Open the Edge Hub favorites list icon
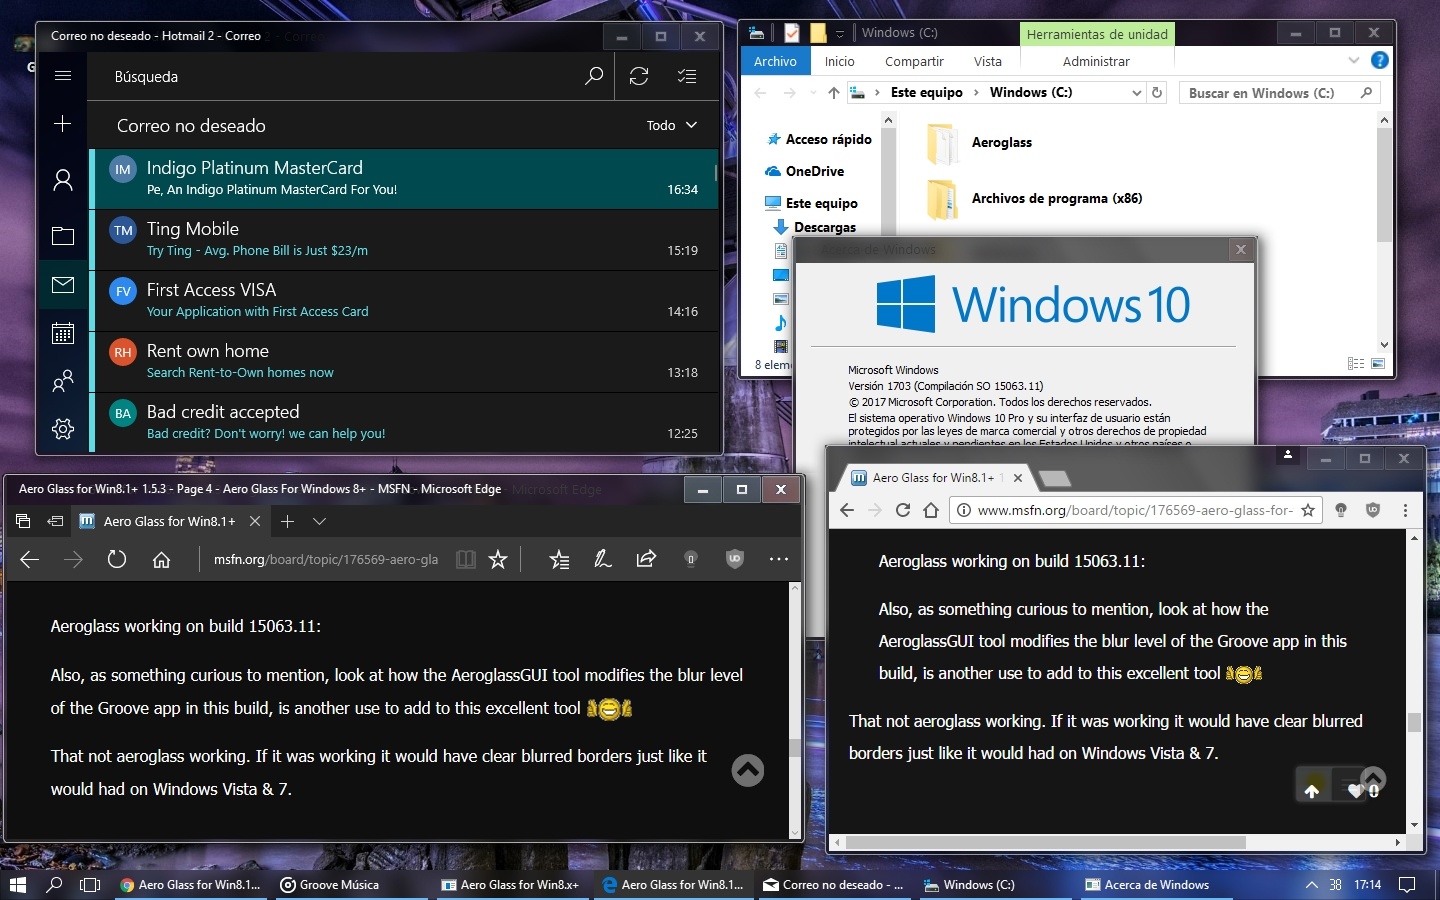Screen dimensions: 1440x900 coord(559,559)
